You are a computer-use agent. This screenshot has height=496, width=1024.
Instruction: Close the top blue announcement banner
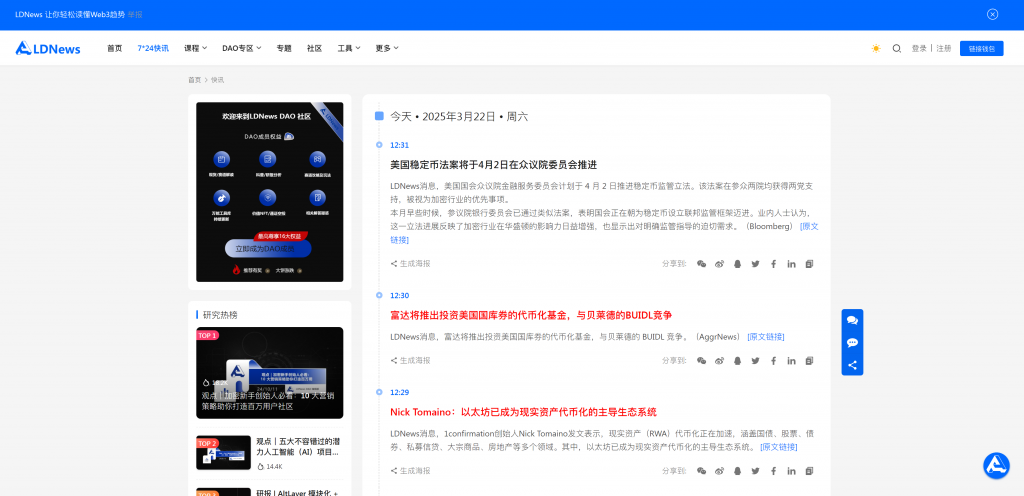(x=993, y=14)
